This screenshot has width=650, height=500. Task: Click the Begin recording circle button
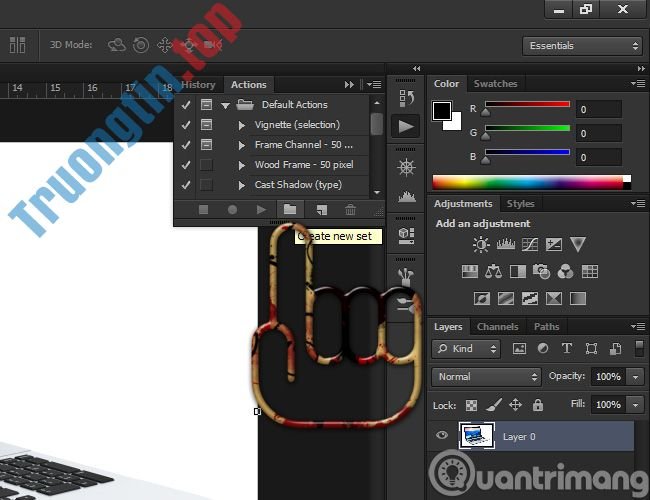pos(233,210)
